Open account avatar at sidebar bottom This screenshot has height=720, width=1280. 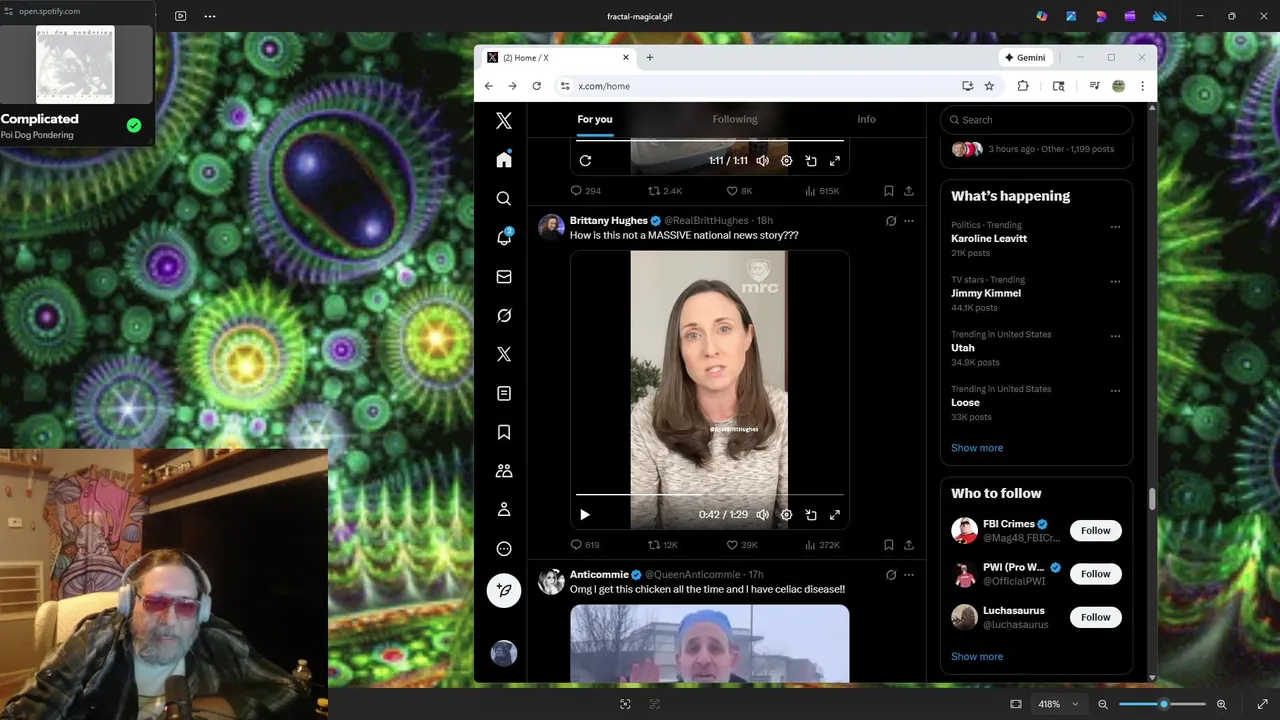(504, 653)
